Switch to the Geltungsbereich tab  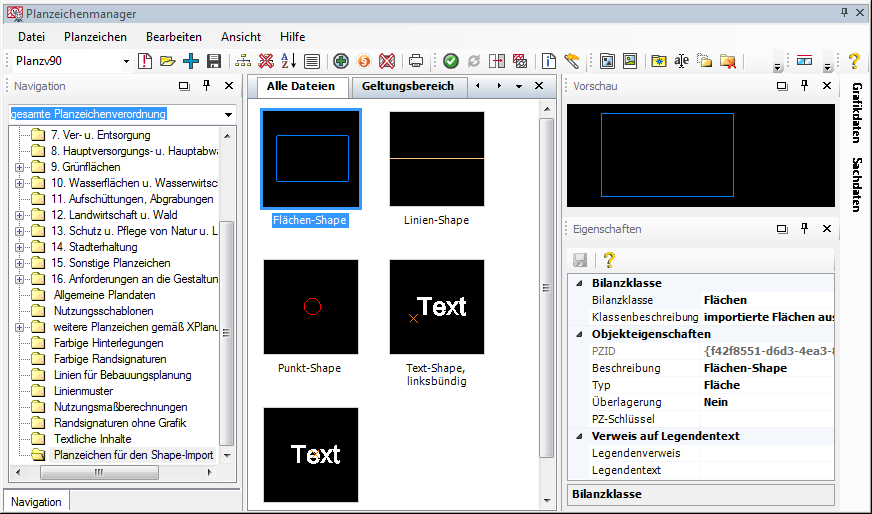[408, 86]
